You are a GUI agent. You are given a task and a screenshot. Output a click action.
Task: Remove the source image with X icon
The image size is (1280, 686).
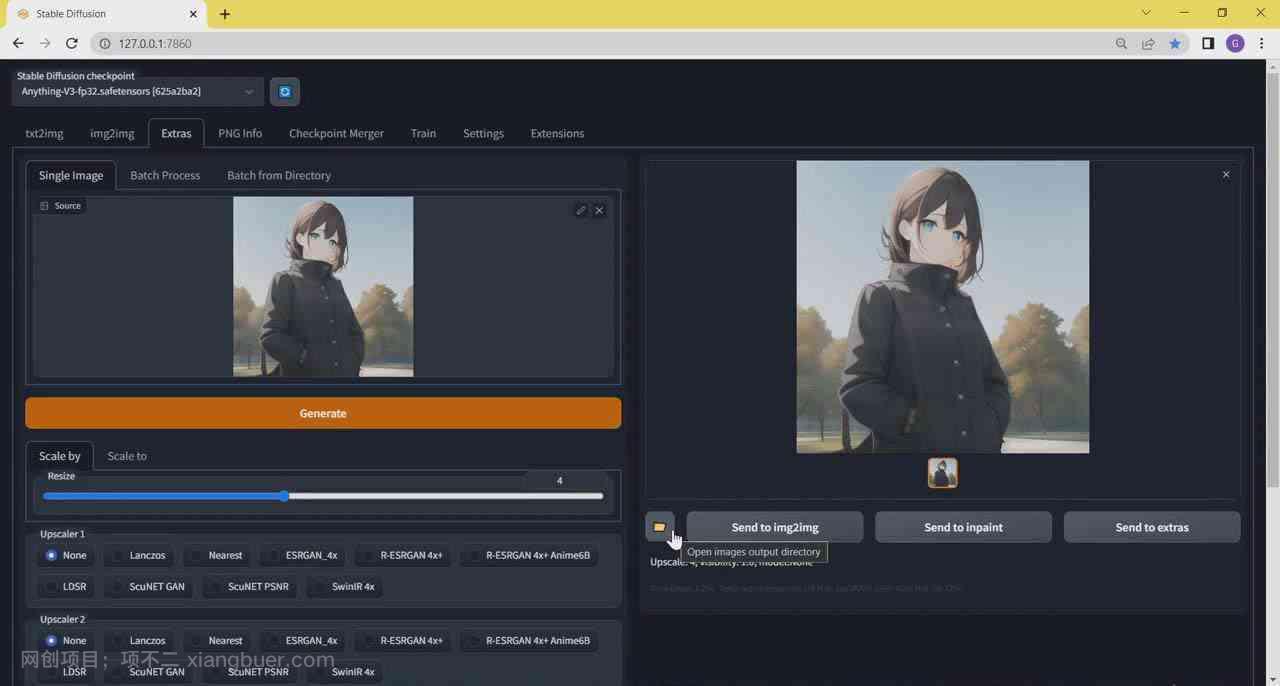coord(599,210)
